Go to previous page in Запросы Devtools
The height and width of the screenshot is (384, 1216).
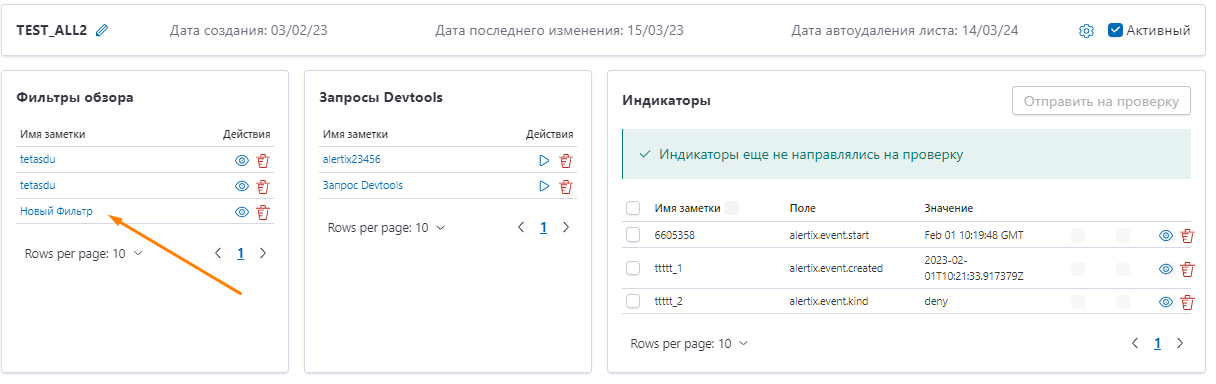pyautogui.click(x=521, y=228)
